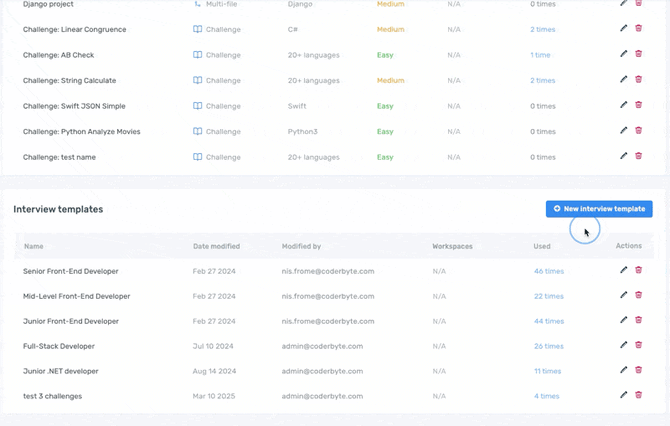670x426 pixels.
Task: Open 1 time usage of AB Check
Action: pos(540,55)
